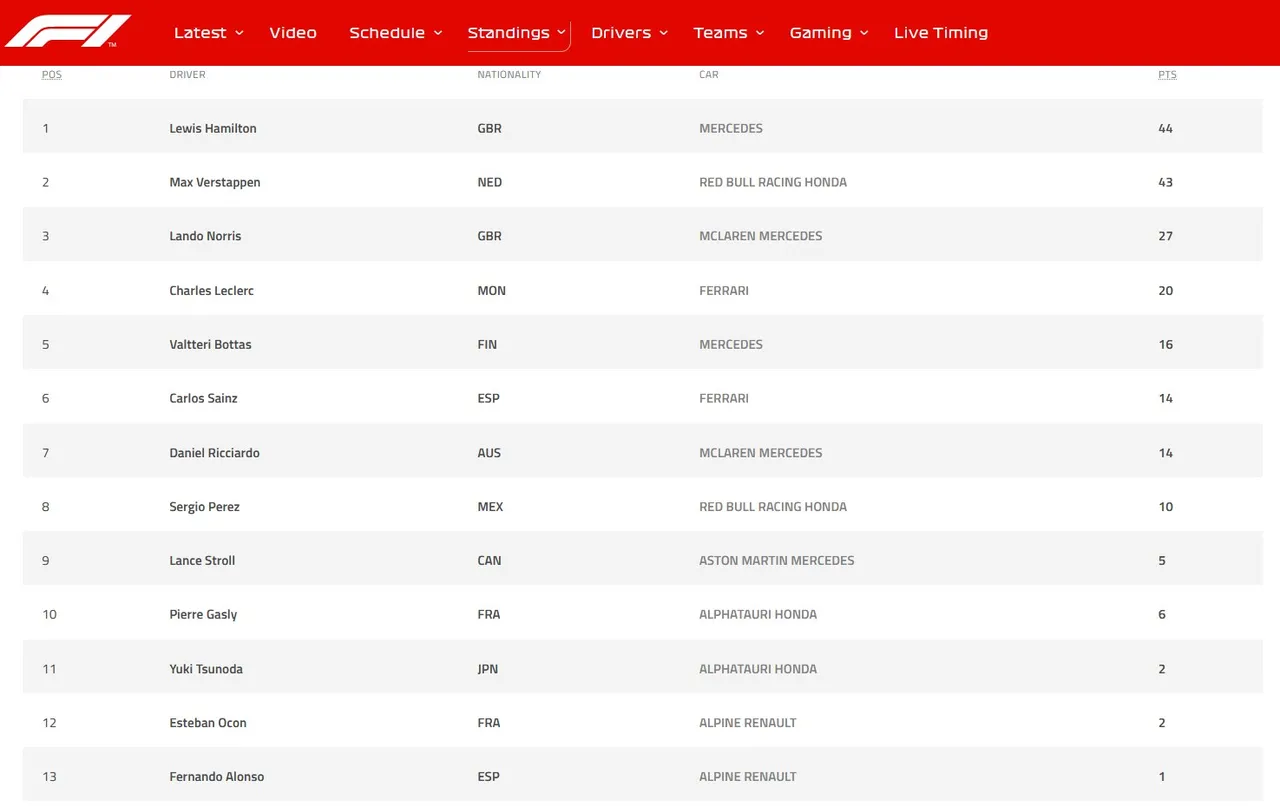This screenshot has height=806, width=1280.
Task: Open the Latest navigation item
Action: pyautogui.click(x=200, y=33)
